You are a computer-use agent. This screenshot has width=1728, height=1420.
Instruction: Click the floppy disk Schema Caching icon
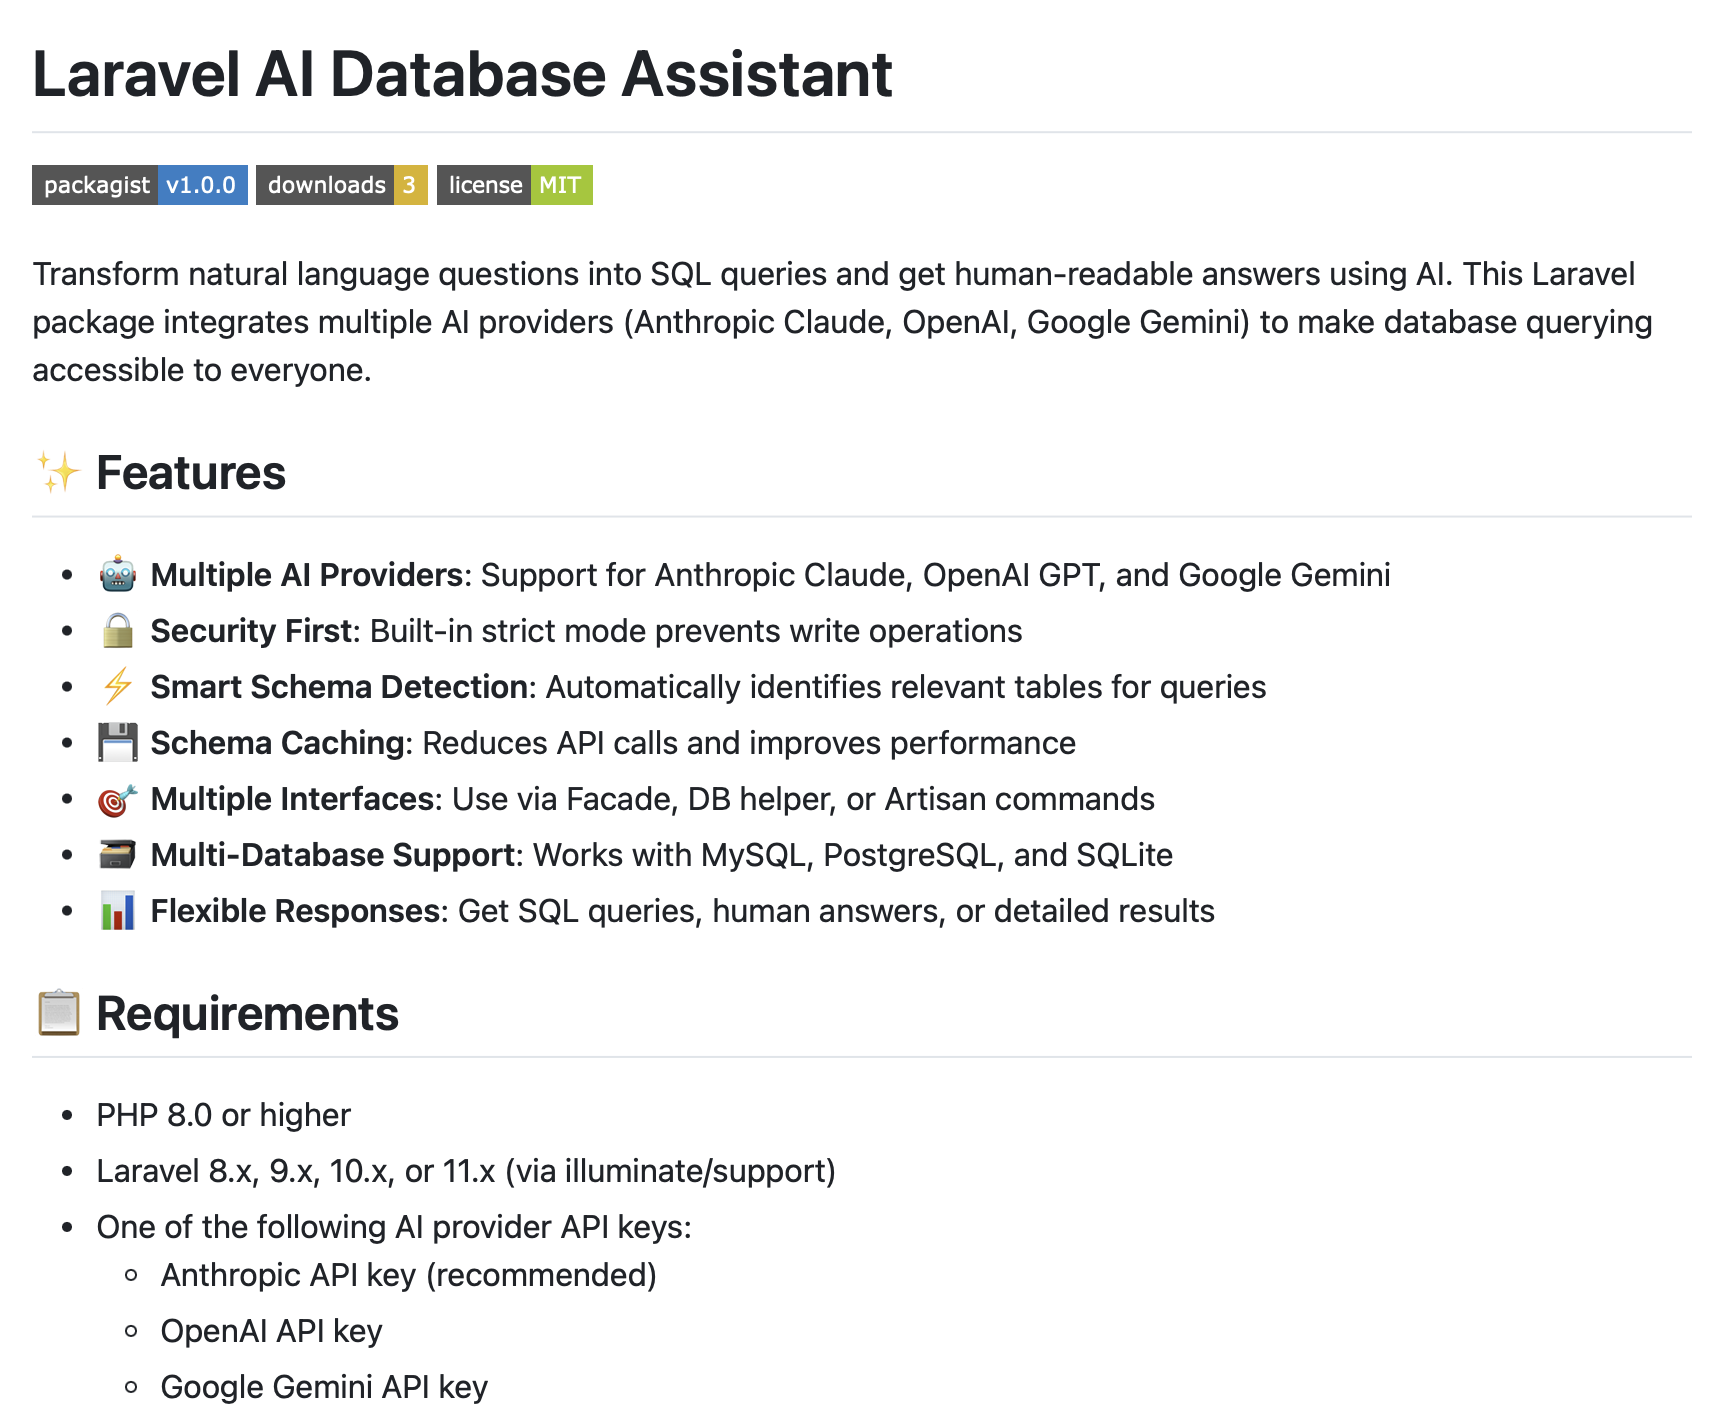[x=118, y=743]
